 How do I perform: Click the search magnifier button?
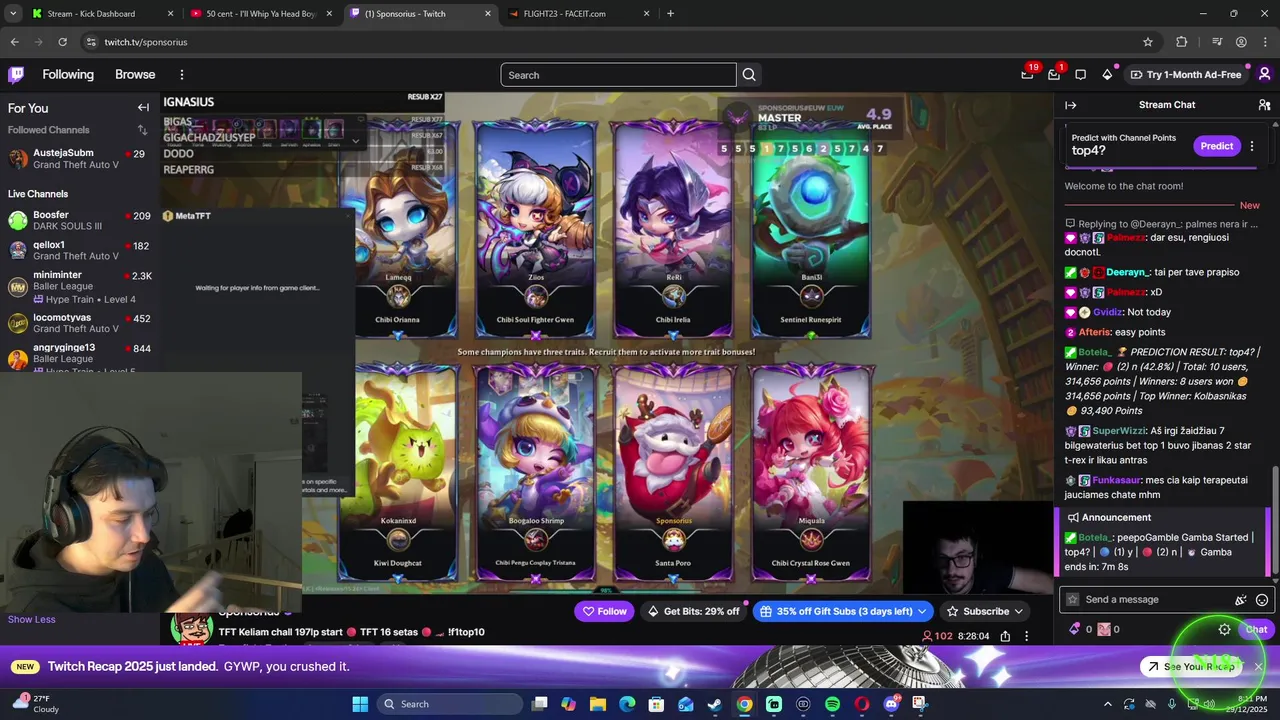click(x=749, y=75)
